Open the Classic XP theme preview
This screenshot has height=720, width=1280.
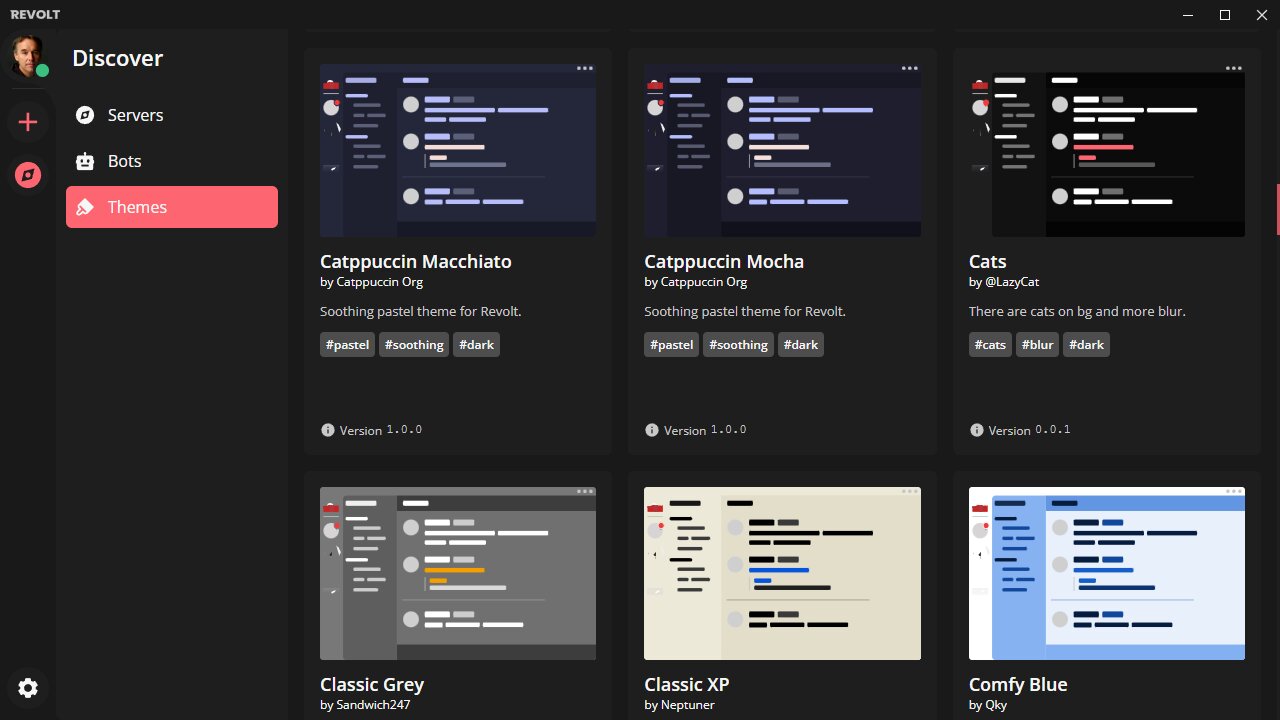coord(782,574)
